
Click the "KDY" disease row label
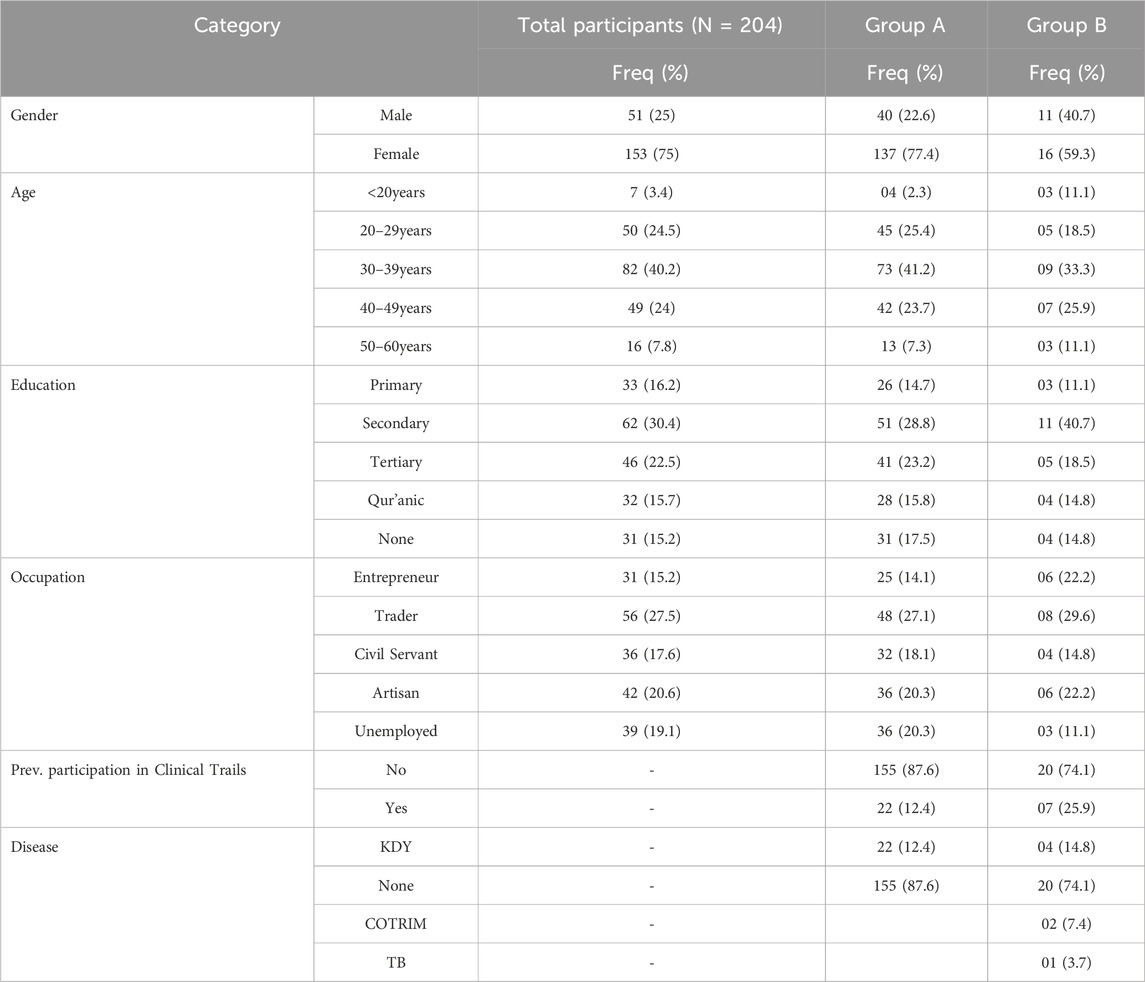coord(395,847)
